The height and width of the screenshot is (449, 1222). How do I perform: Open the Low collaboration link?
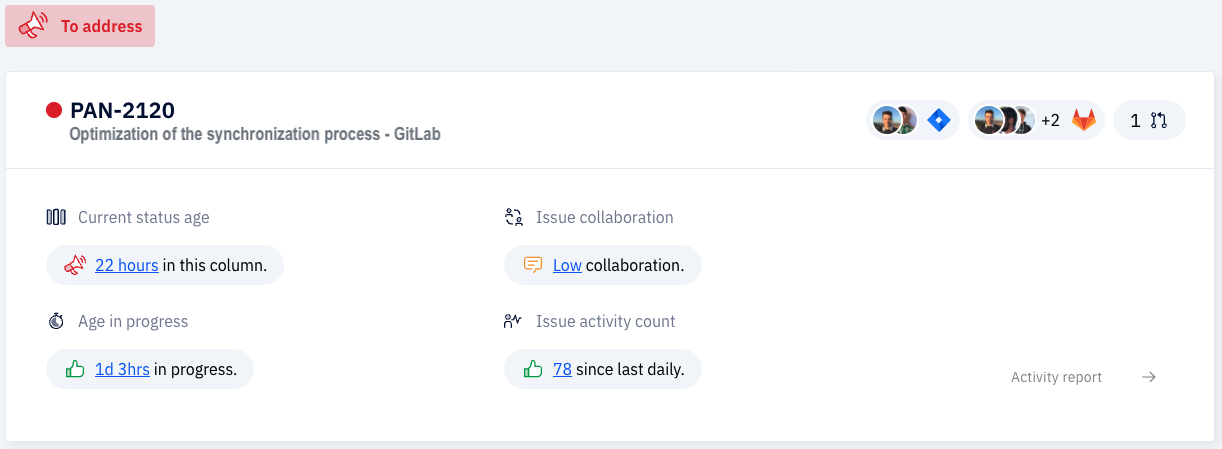pos(567,265)
